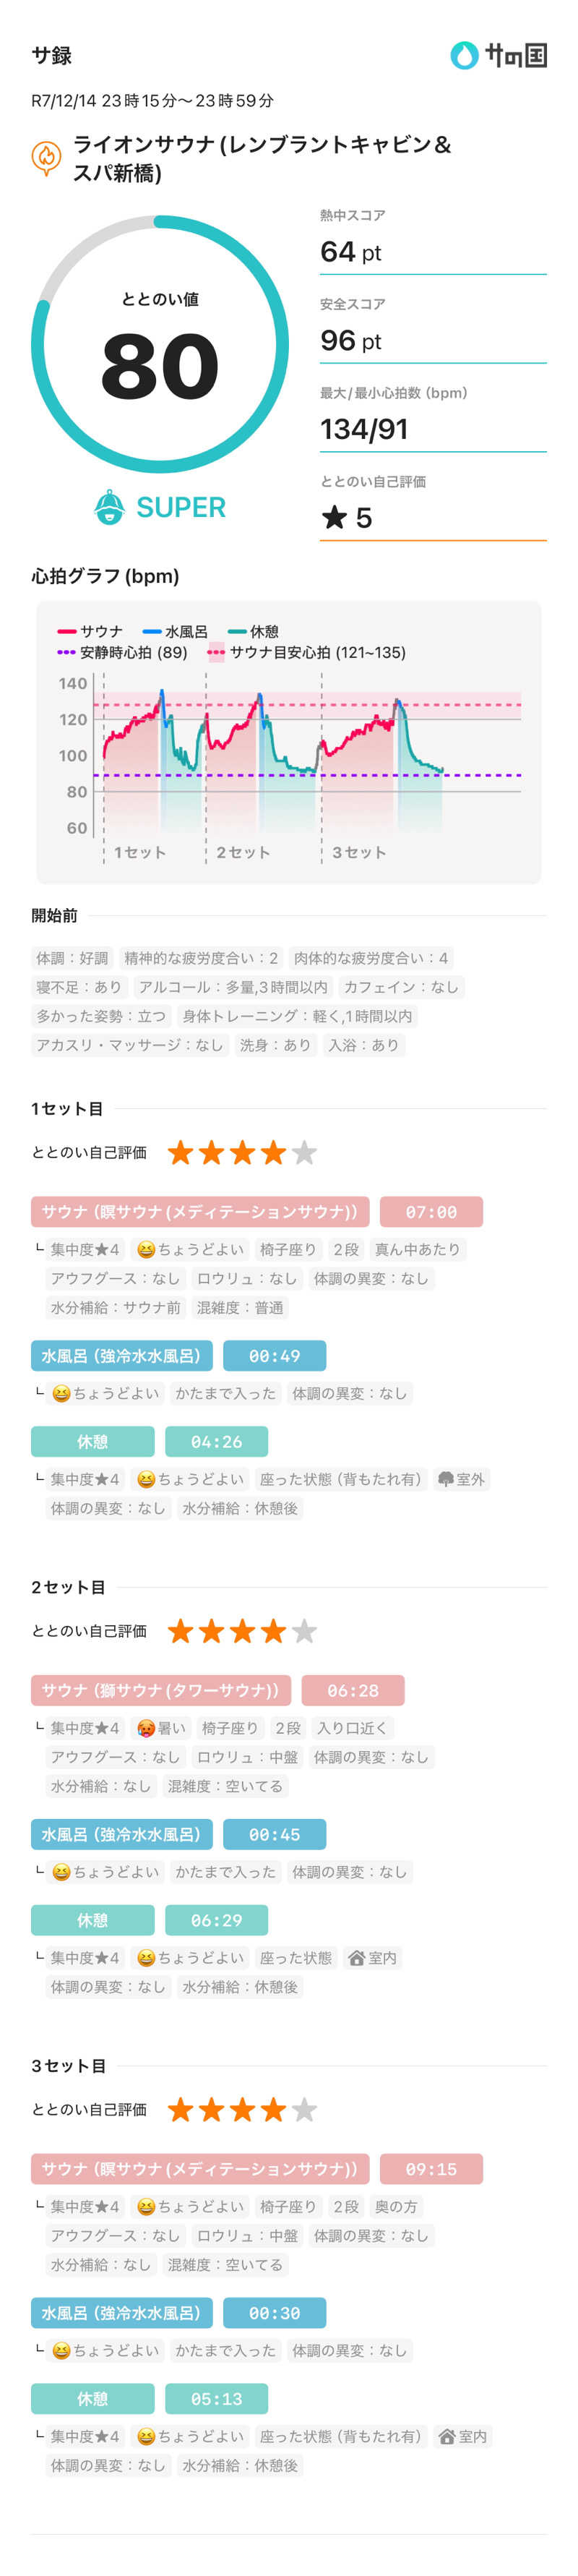Click the SUPER sauna hat mascot icon
The width and height of the screenshot is (578, 2576).
[x=109, y=506]
